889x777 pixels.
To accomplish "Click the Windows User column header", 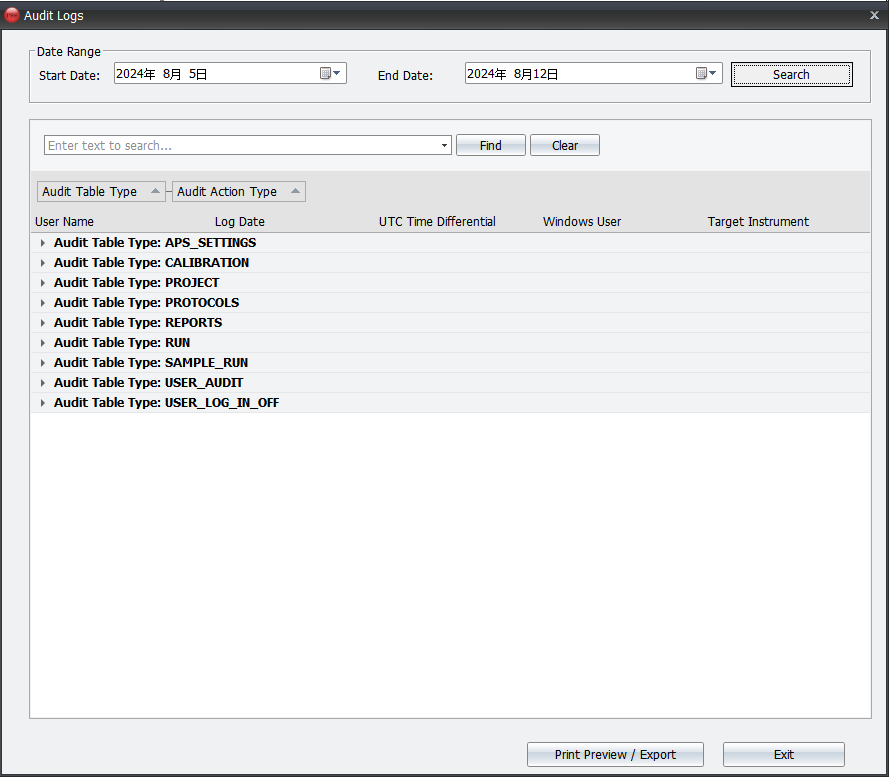I will pyautogui.click(x=582, y=222).
